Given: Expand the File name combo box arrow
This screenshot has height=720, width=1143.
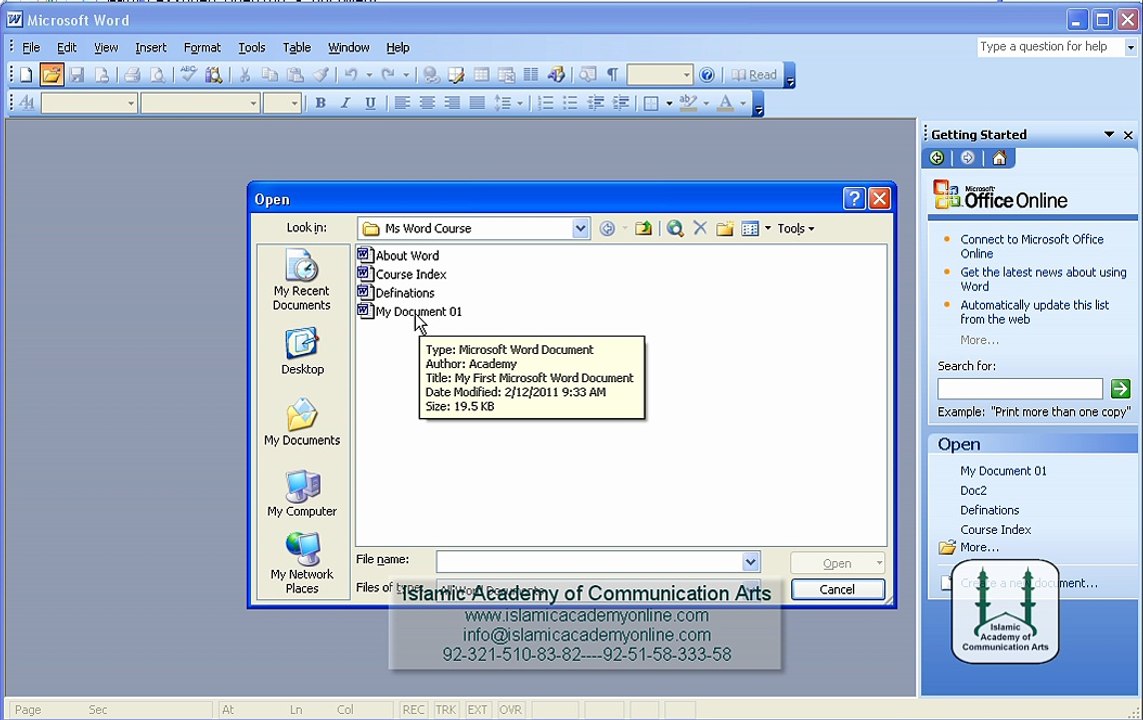Looking at the screenshot, I should pyautogui.click(x=750, y=562).
